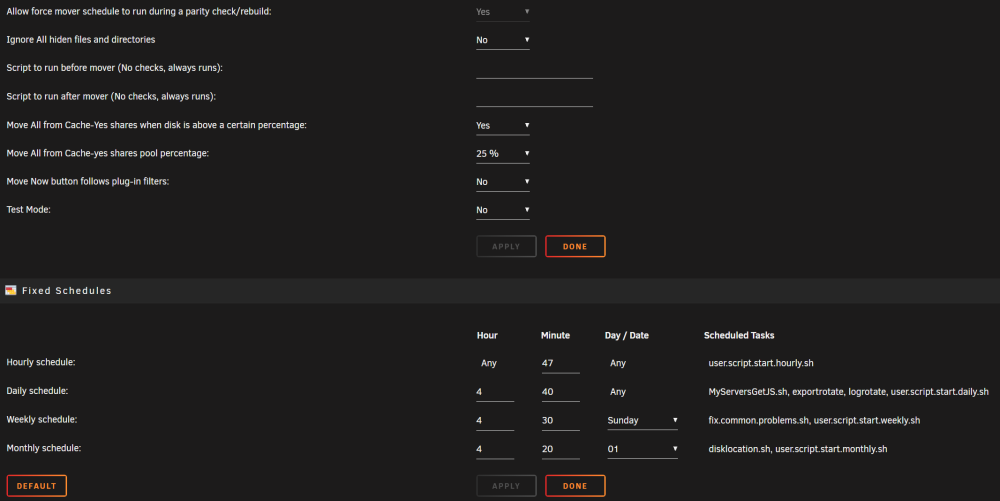Click the hourly schedule Any hour value
This screenshot has height=501, width=1000.
point(489,363)
